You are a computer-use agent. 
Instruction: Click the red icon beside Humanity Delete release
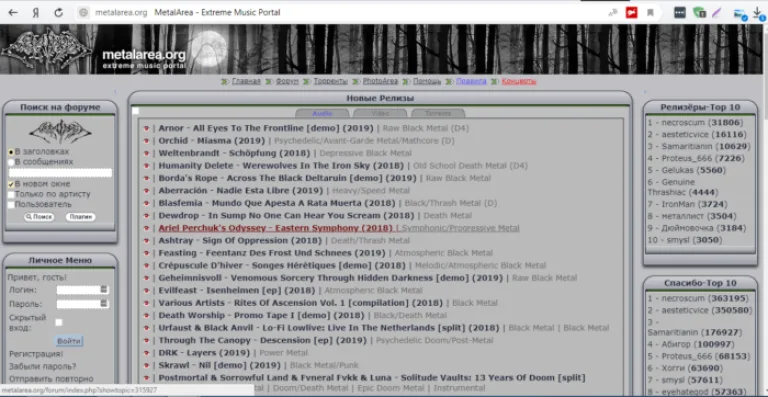coord(146,166)
